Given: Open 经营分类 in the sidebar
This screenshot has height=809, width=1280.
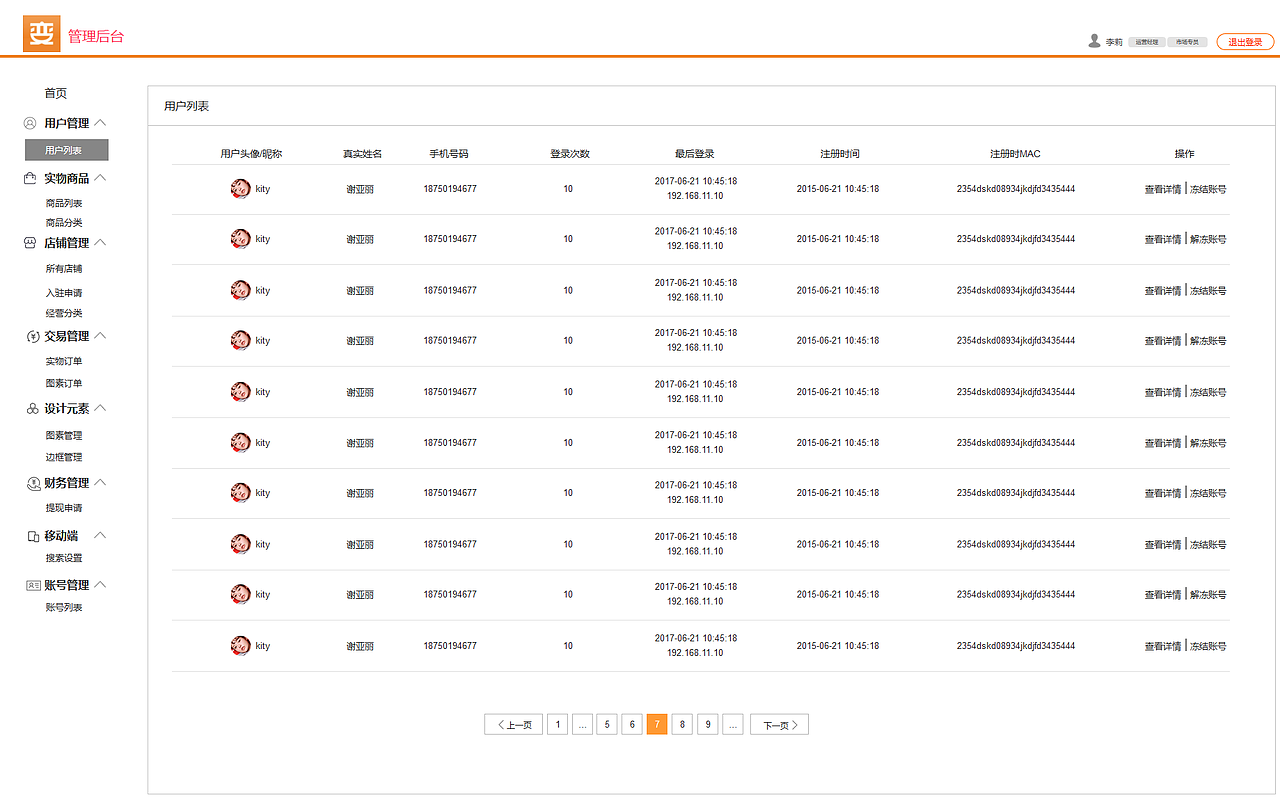Looking at the screenshot, I should point(64,313).
